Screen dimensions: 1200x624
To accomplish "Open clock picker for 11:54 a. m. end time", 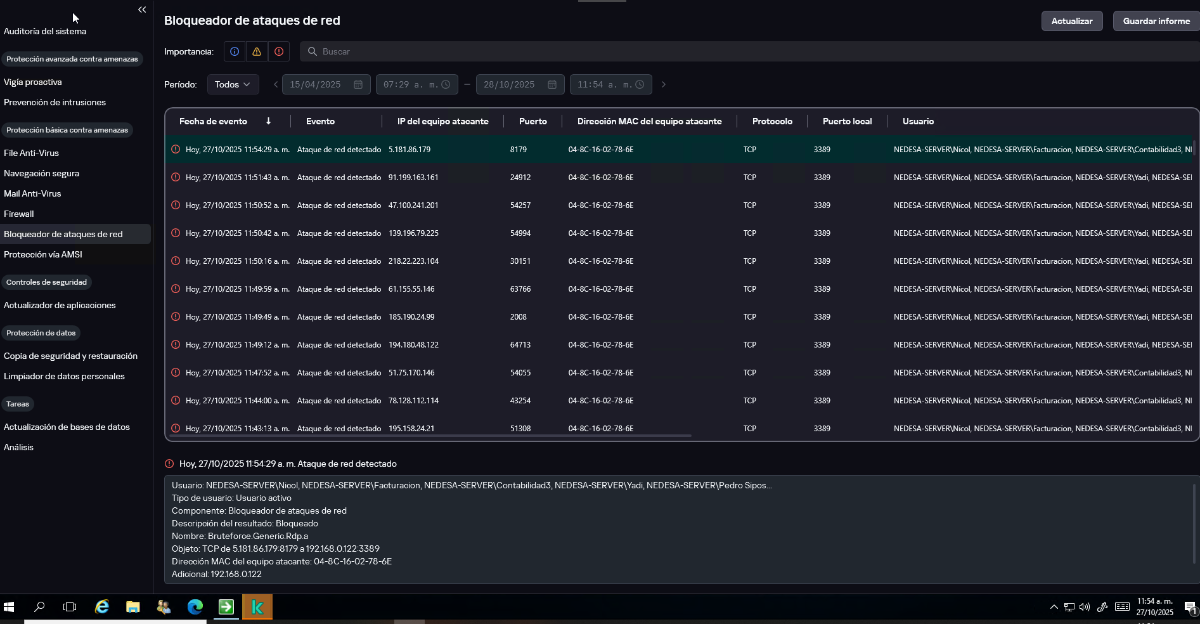I will 640,85.
